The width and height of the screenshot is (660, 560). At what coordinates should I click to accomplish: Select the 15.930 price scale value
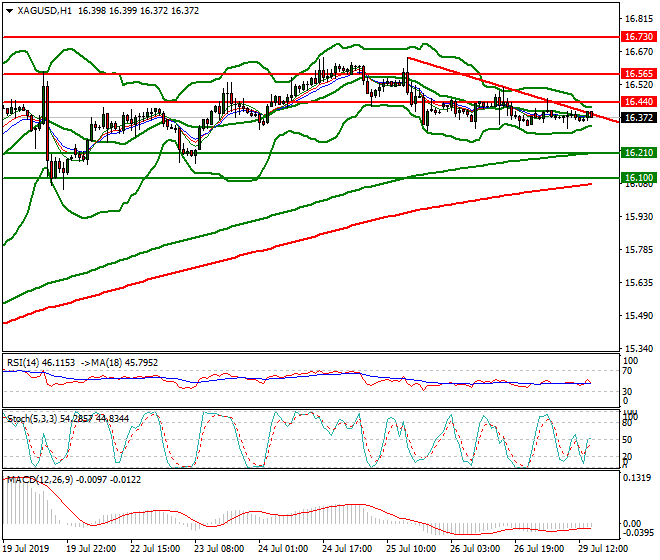coord(639,216)
